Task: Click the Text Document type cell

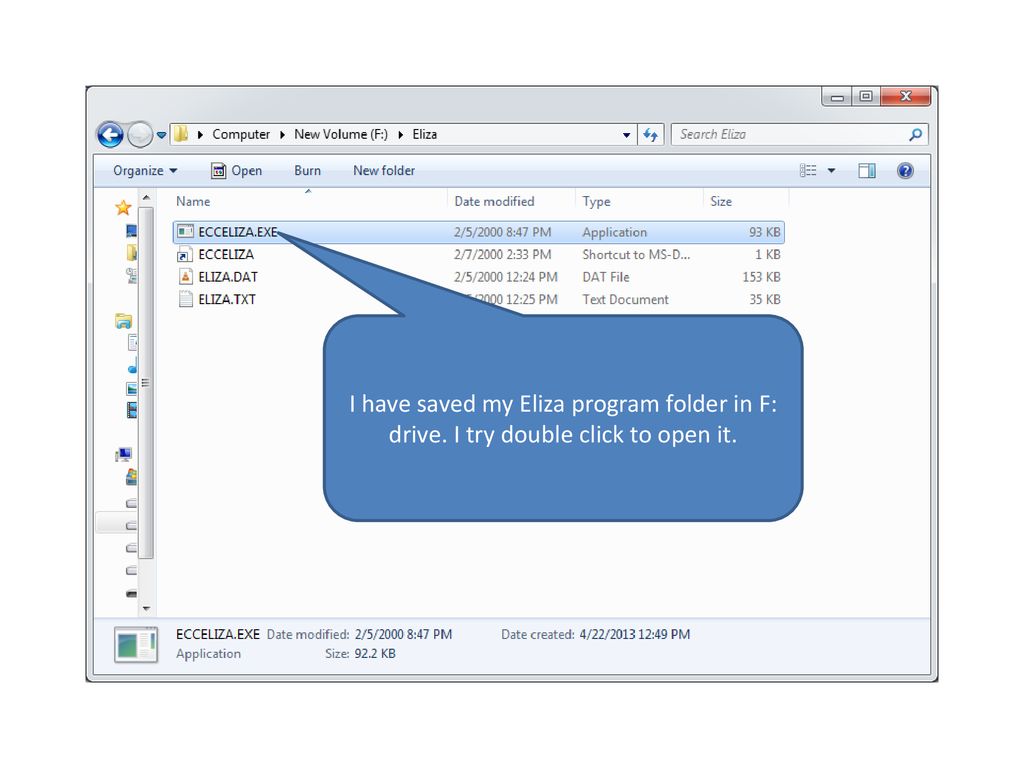Action: (x=625, y=299)
